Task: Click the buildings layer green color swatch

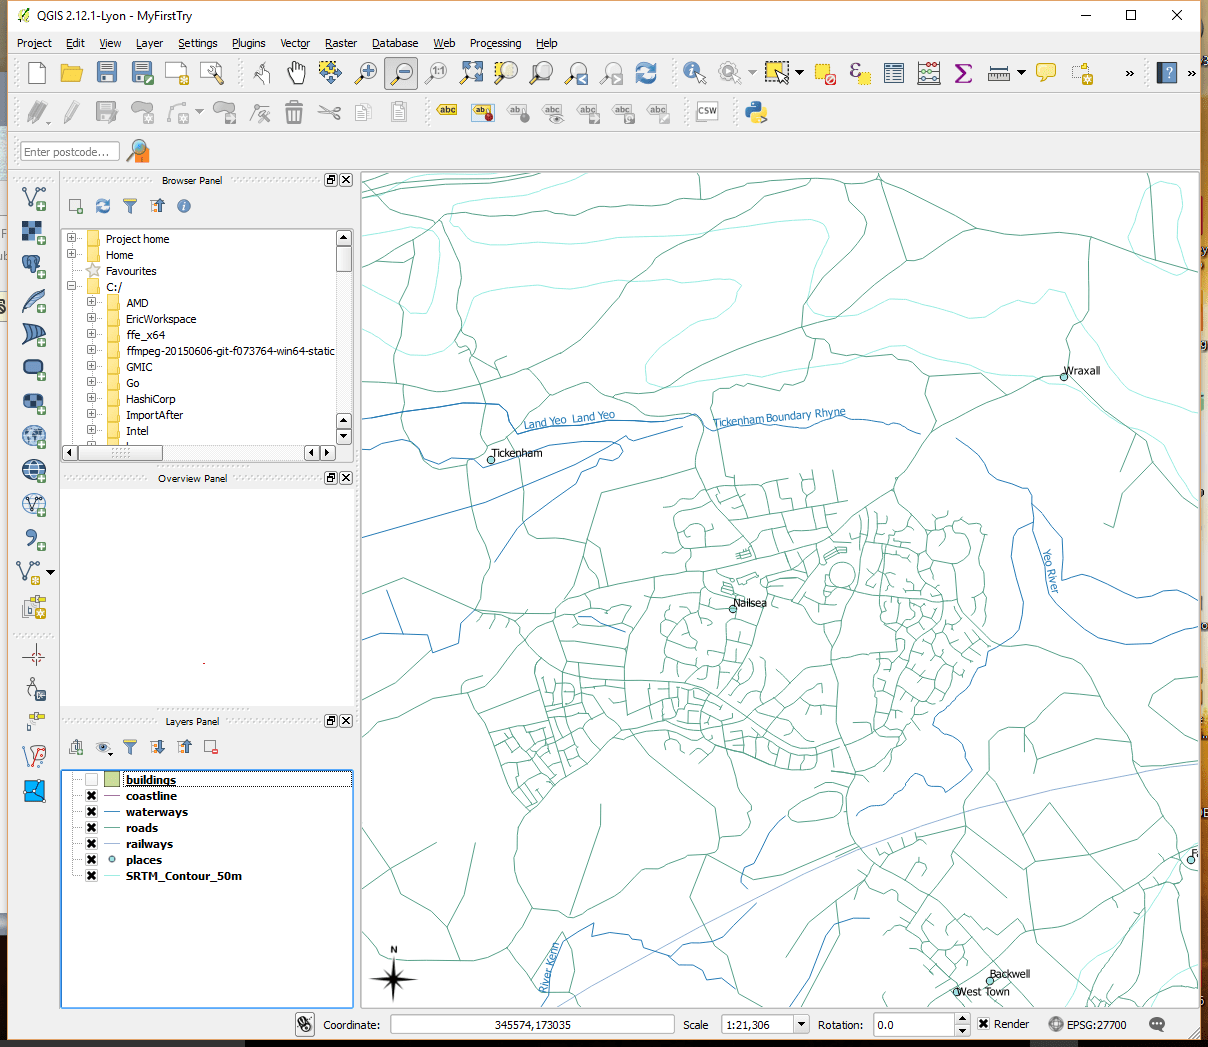Action: pos(112,780)
